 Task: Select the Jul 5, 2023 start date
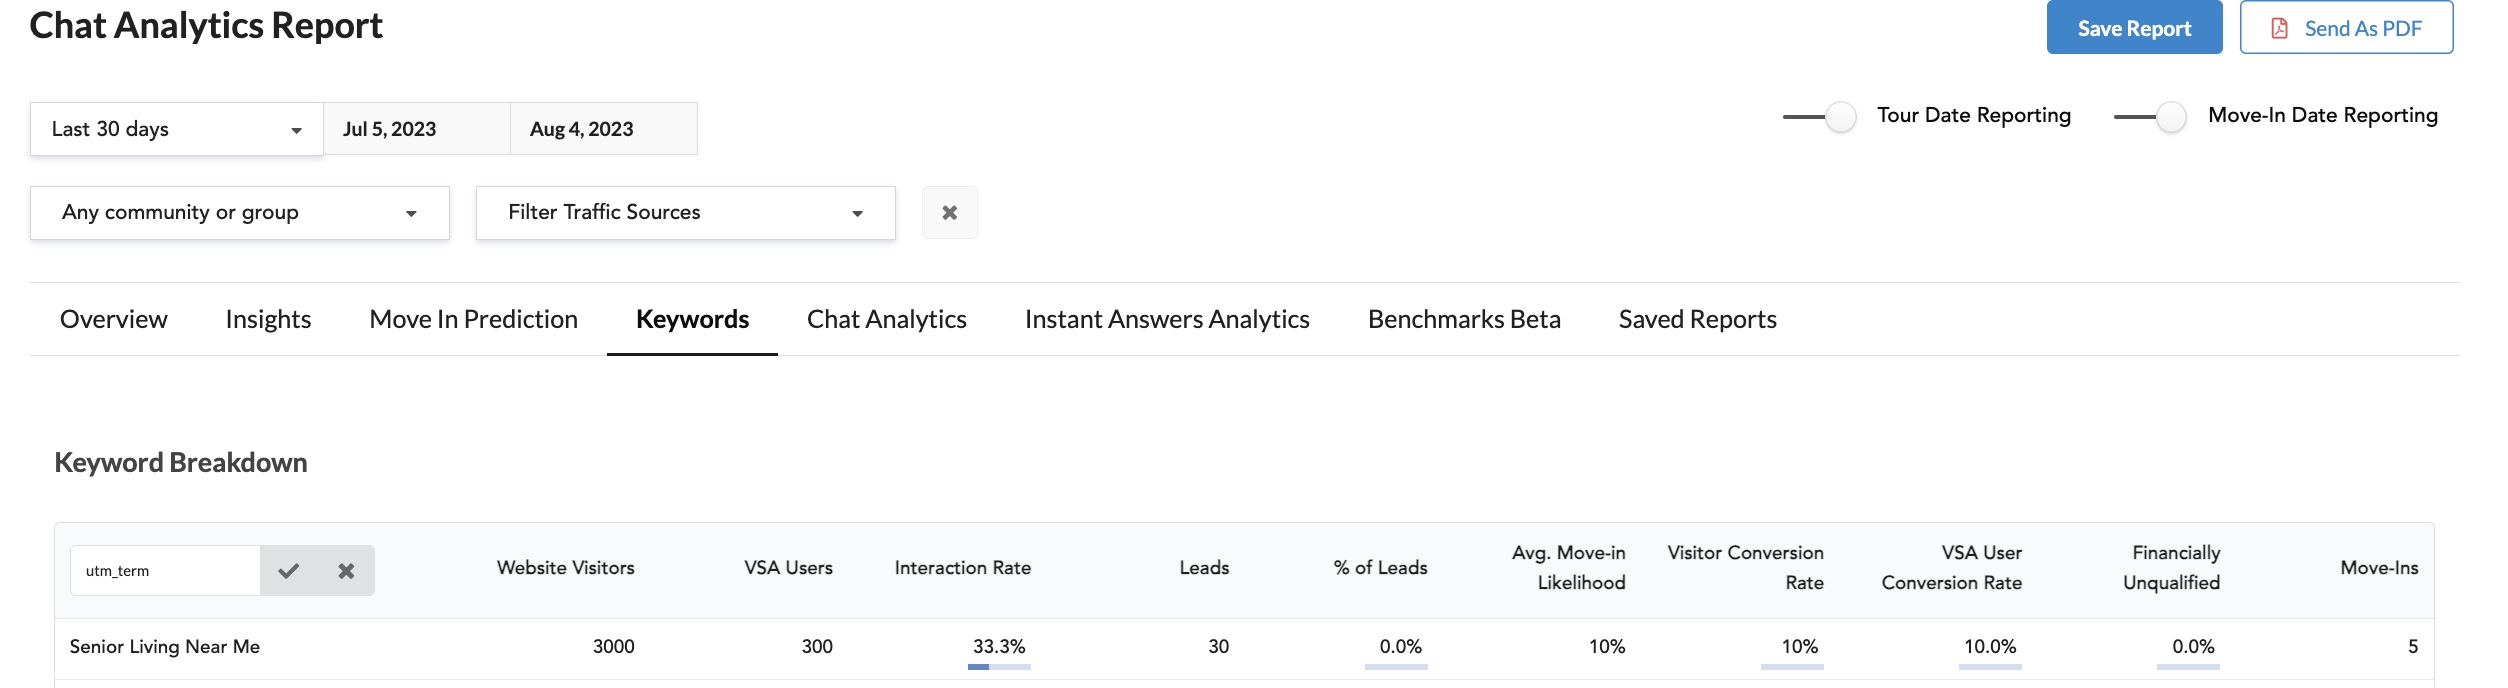[416, 129]
